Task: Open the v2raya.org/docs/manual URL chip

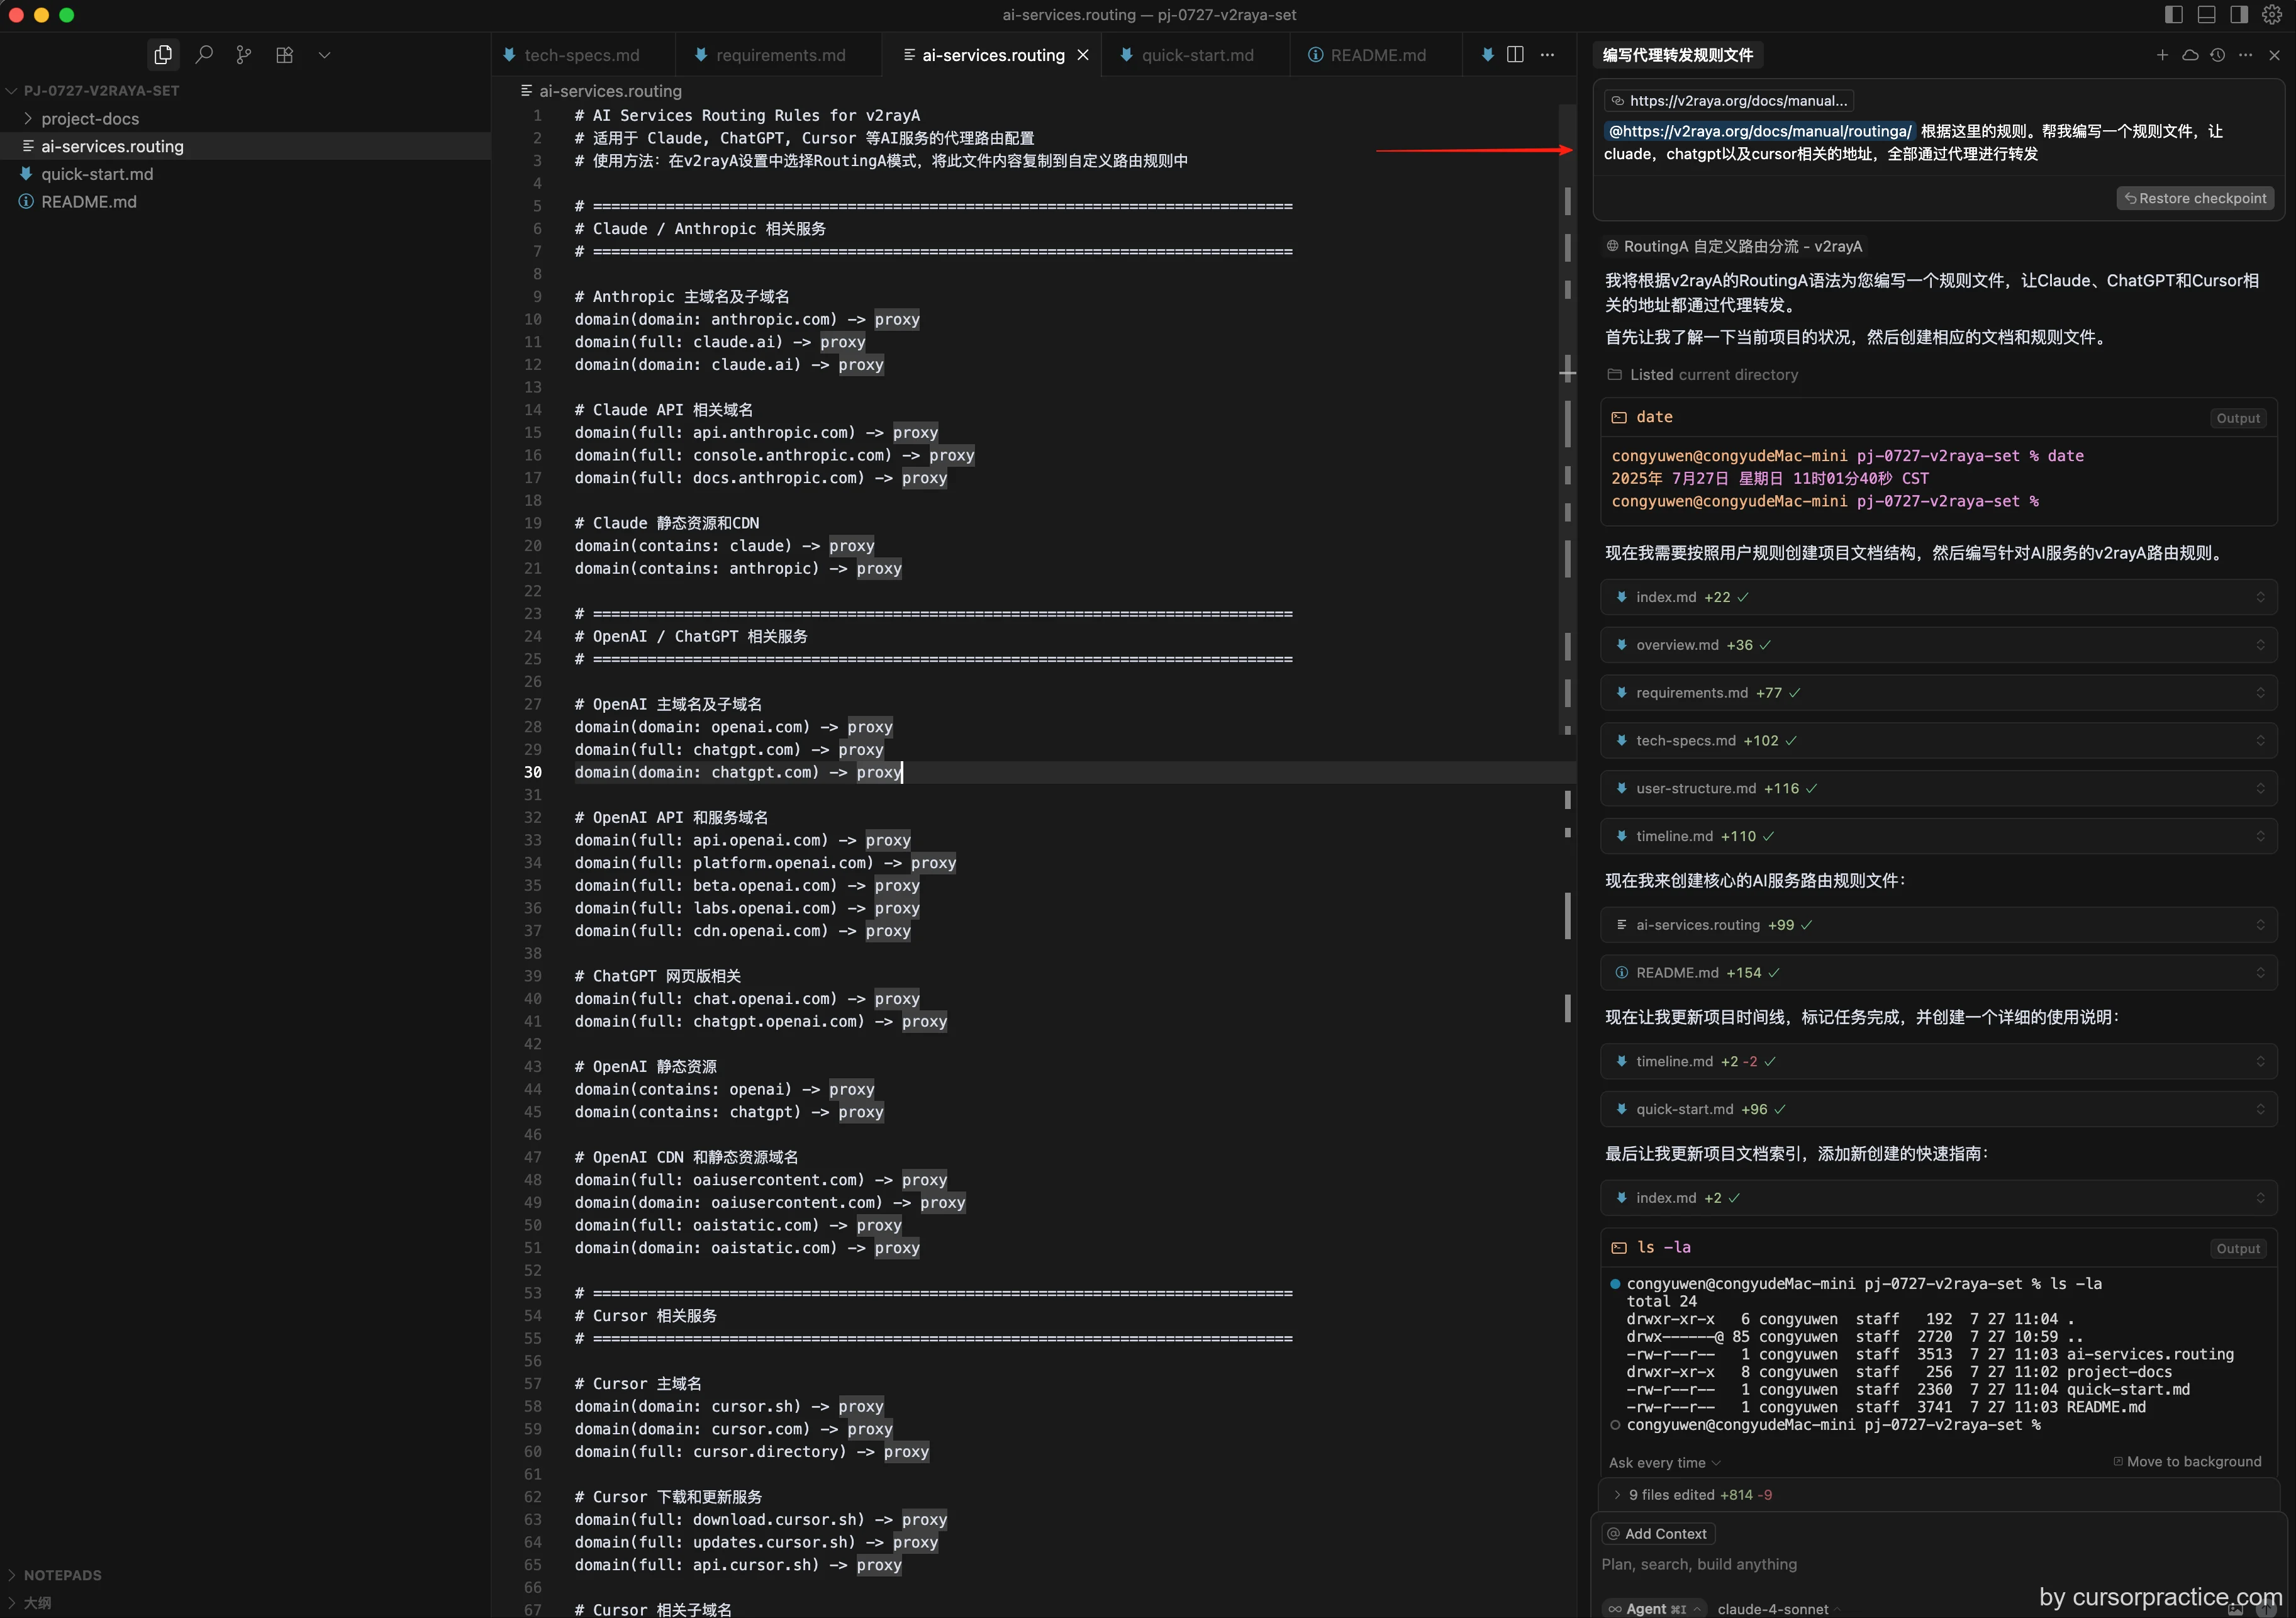Action: (1729, 100)
